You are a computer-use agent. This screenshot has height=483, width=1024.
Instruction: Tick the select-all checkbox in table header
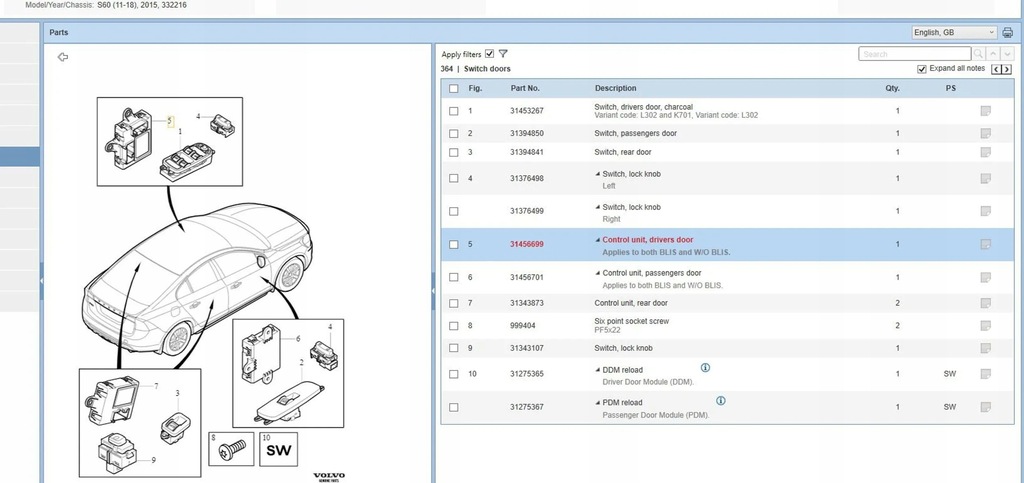[x=454, y=89]
